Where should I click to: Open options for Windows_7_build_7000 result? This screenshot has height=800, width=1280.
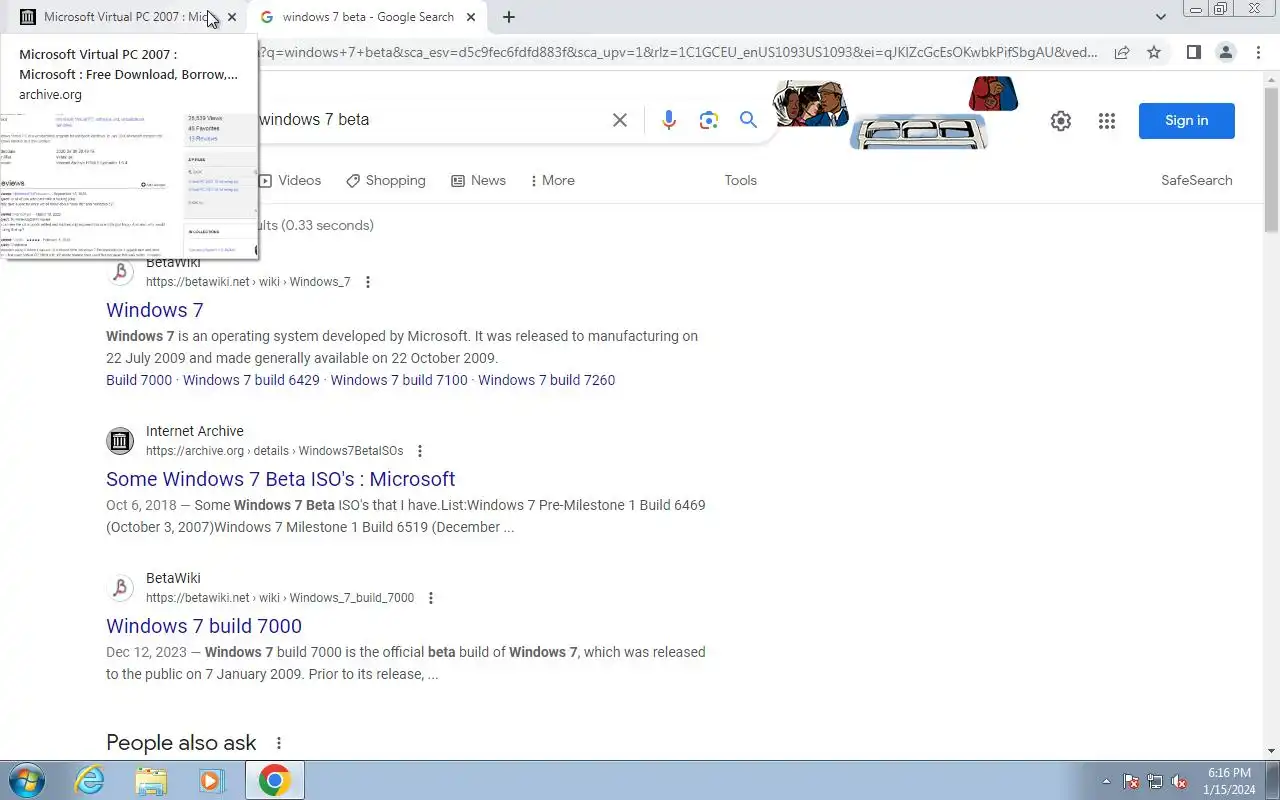point(431,598)
